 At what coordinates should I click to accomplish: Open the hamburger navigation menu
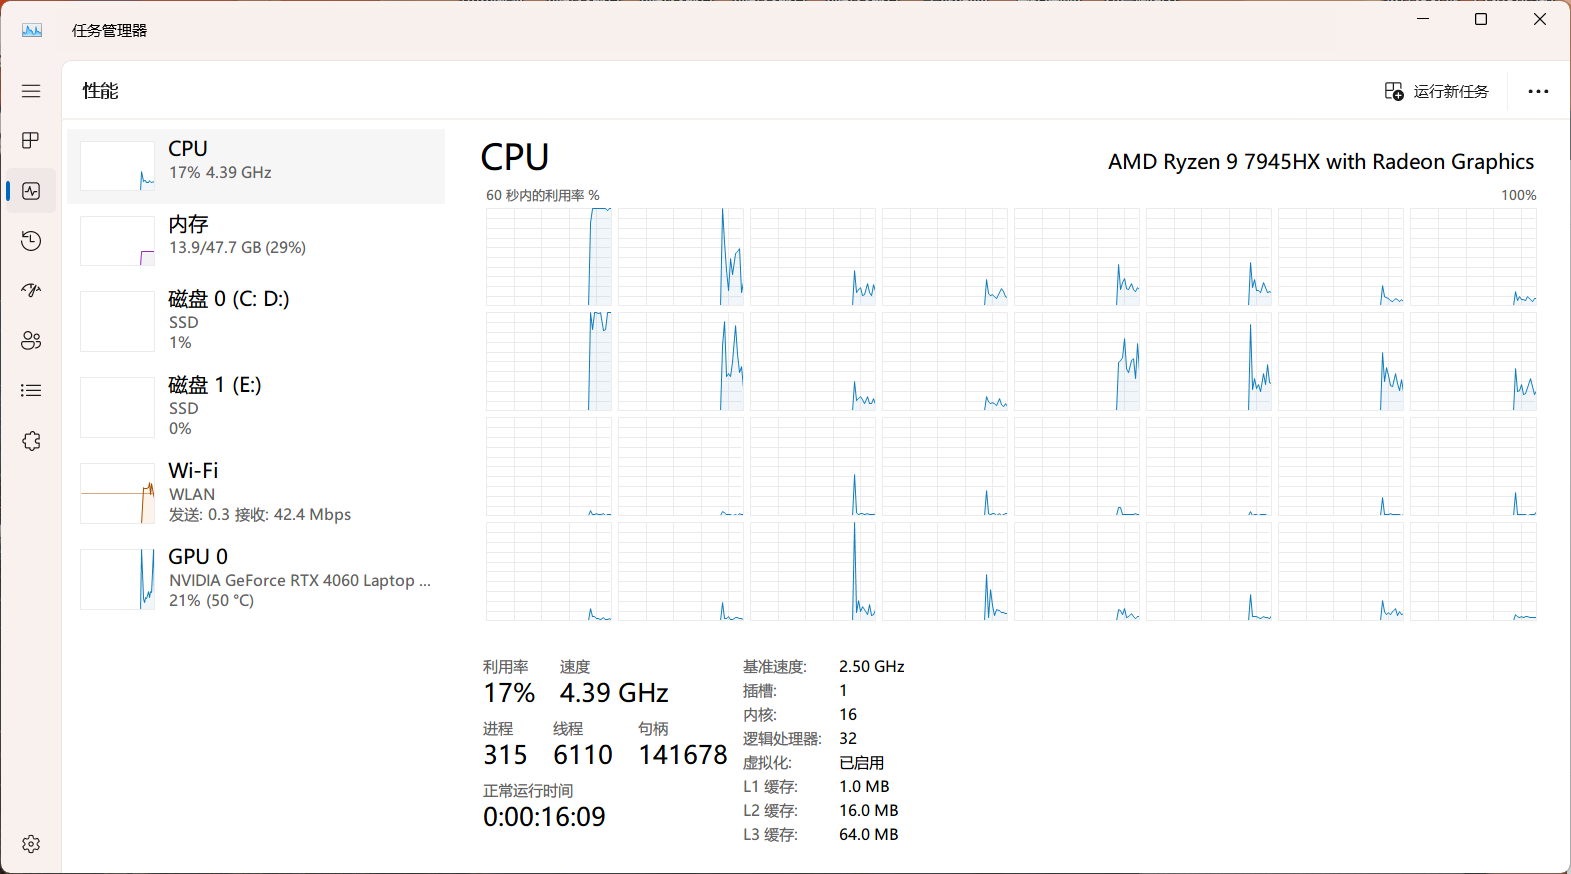31,91
